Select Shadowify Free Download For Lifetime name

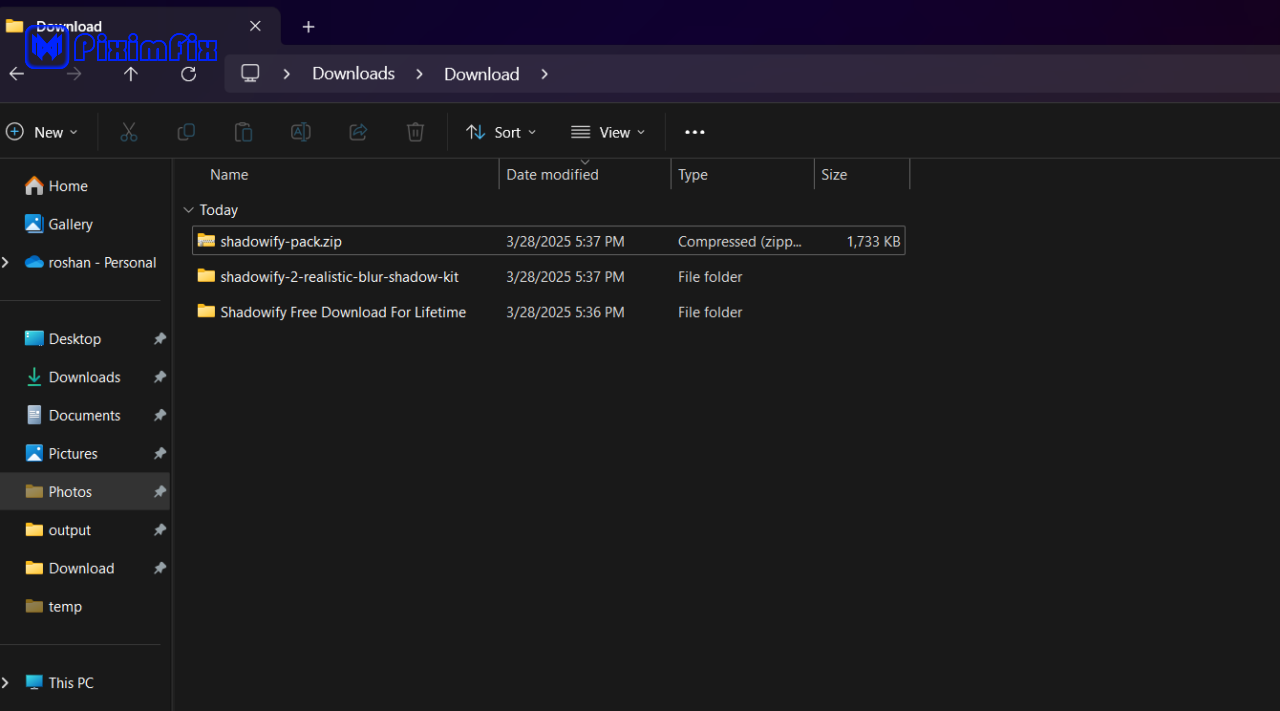coord(343,312)
